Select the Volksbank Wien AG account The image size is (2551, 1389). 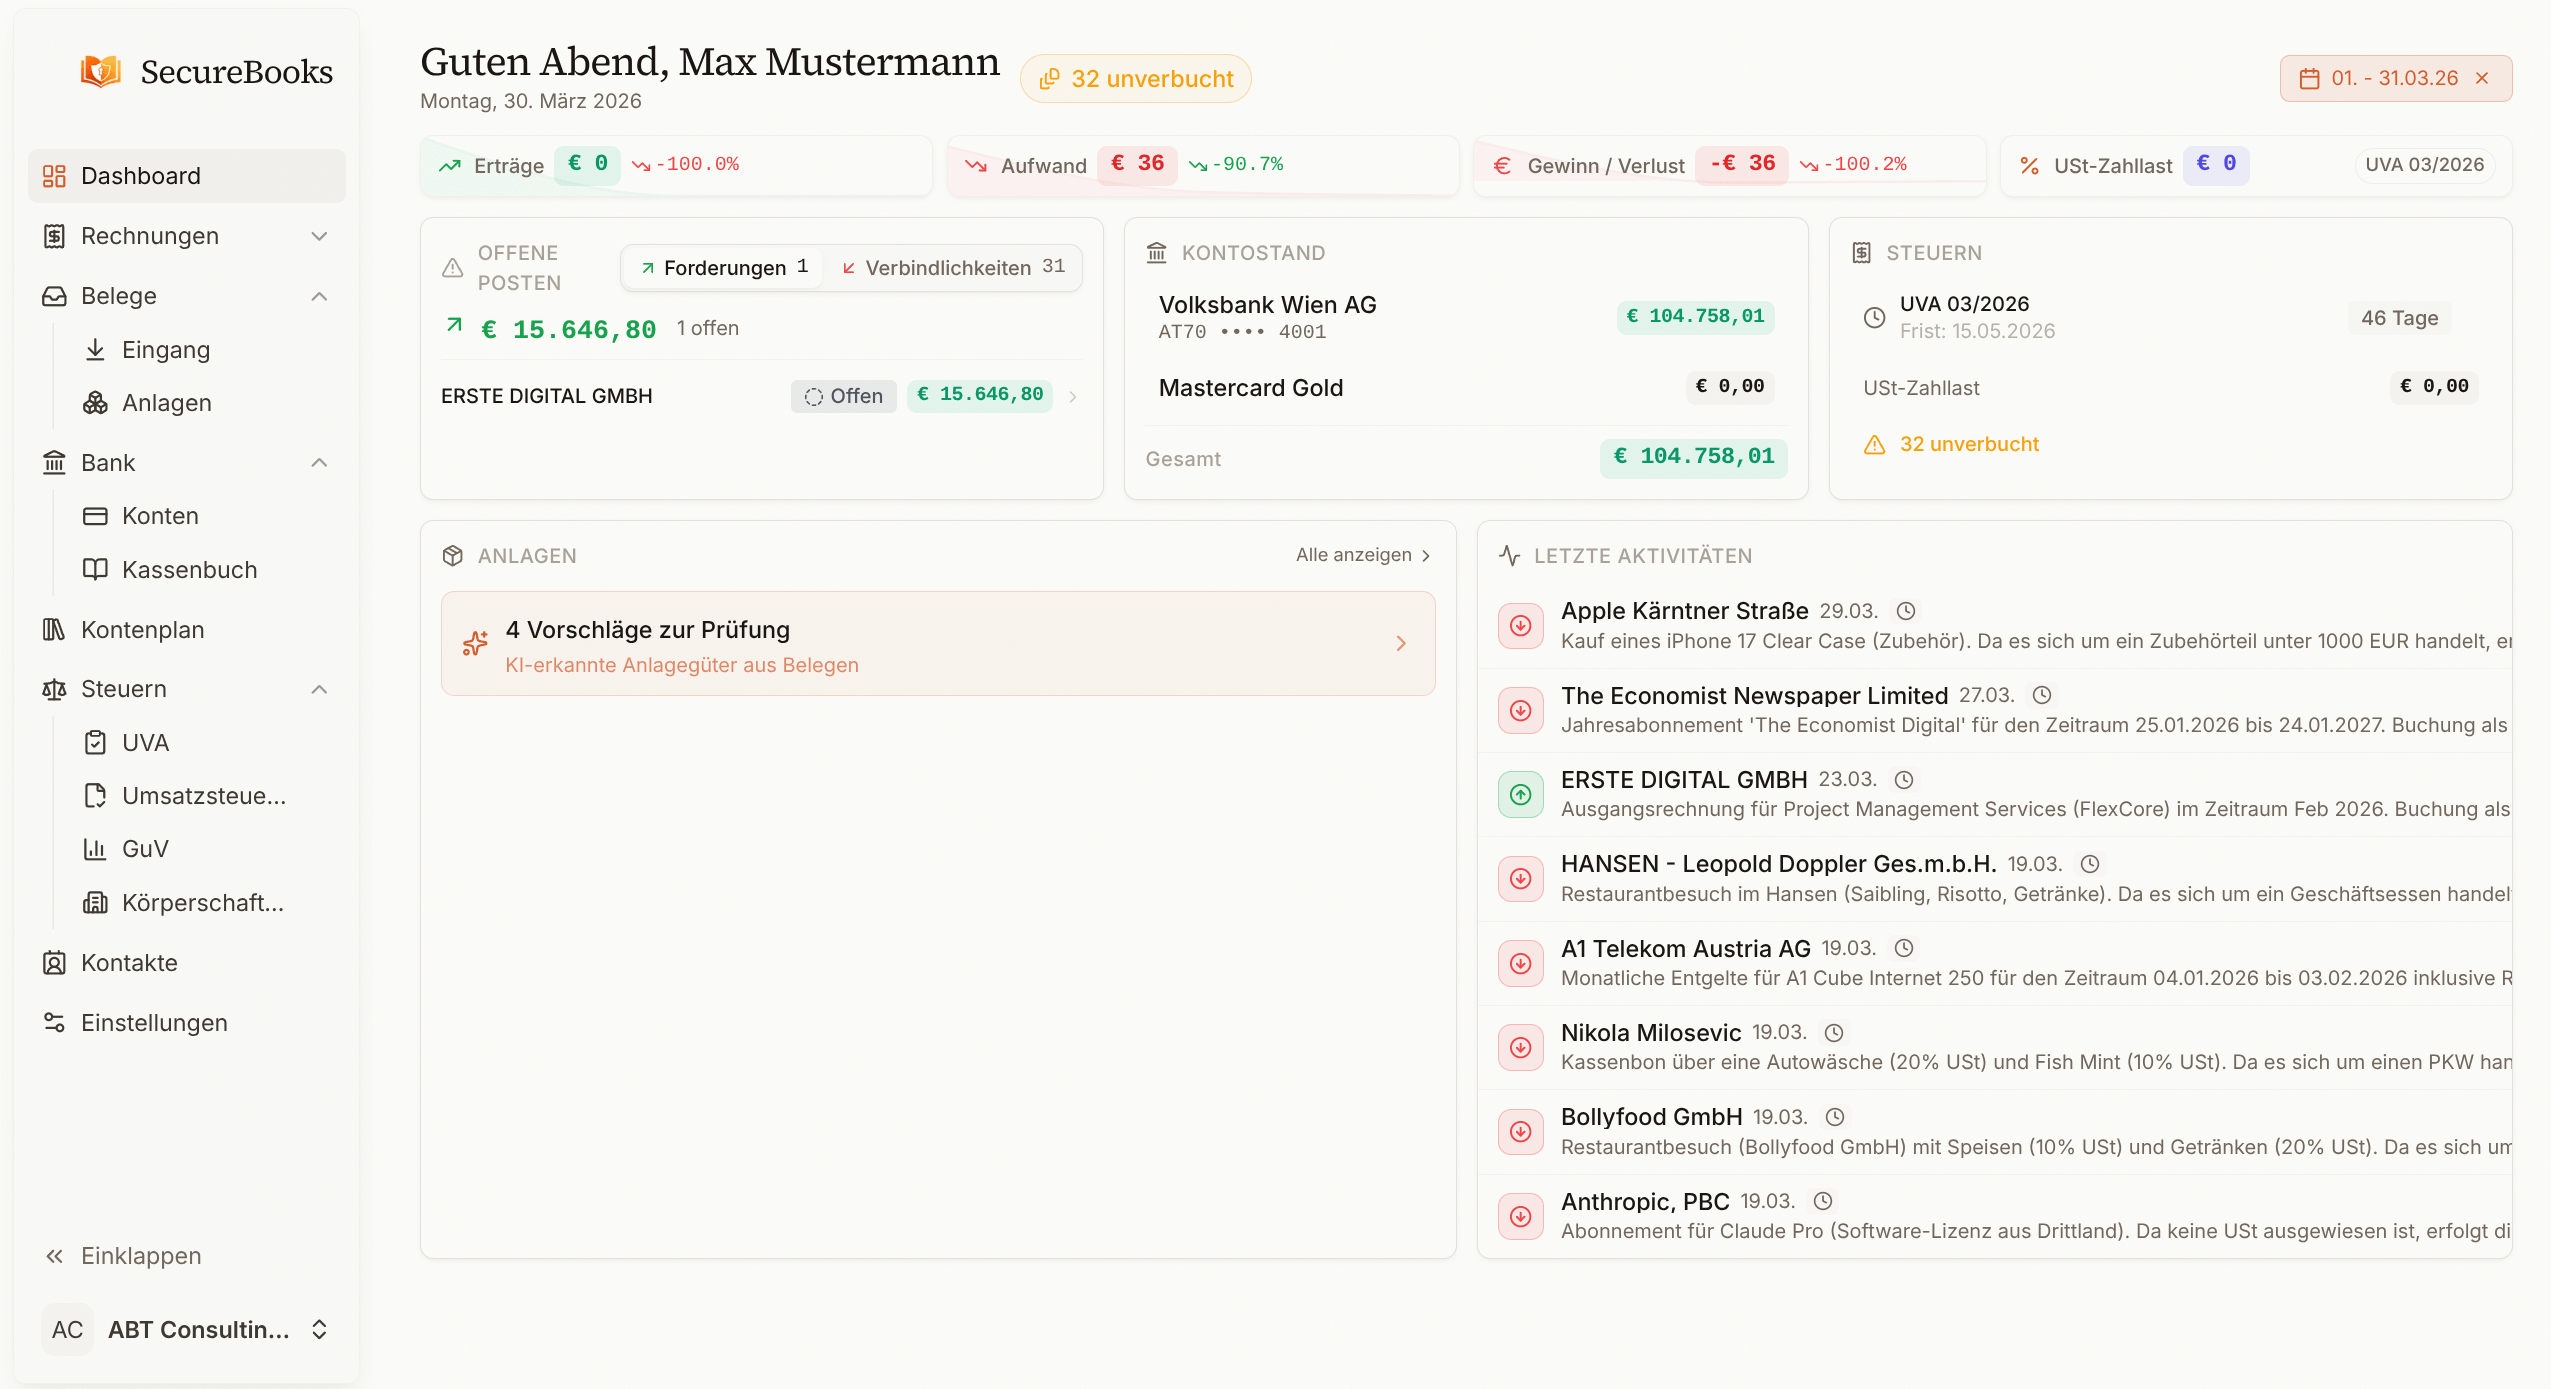[1465, 317]
